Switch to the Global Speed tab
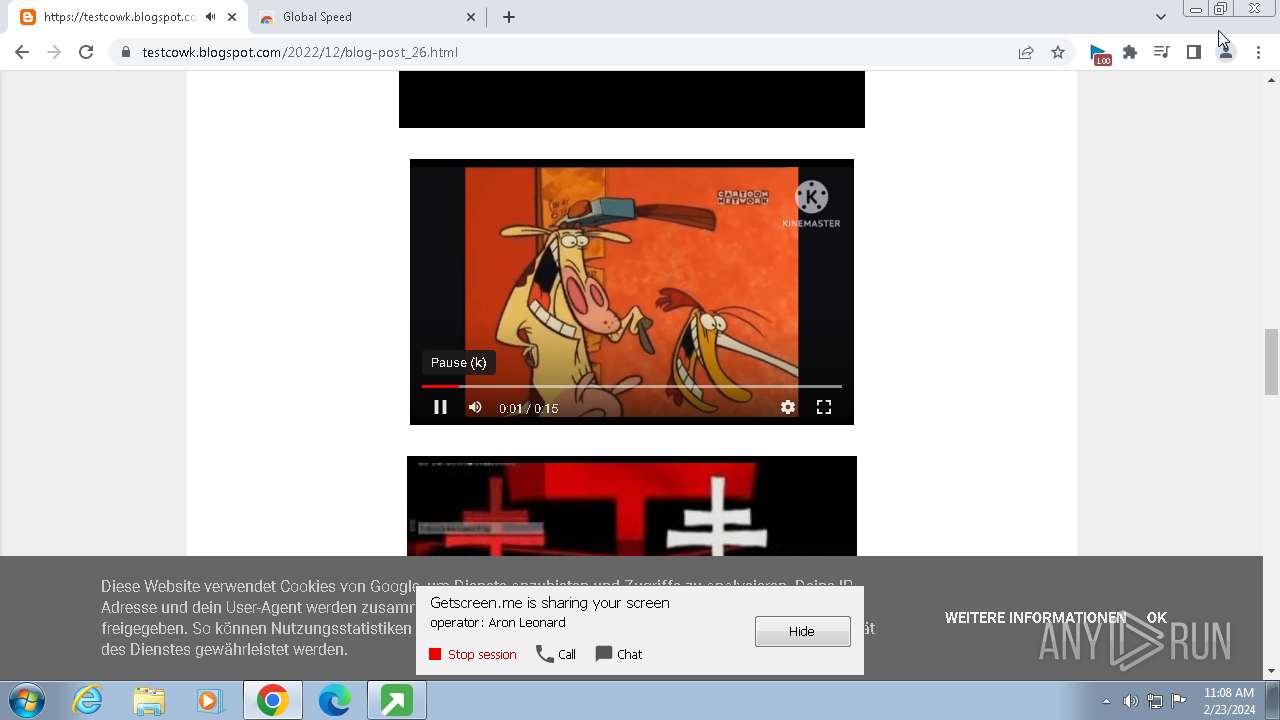This screenshot has height=720, width=1280. (x=365, y=17)
